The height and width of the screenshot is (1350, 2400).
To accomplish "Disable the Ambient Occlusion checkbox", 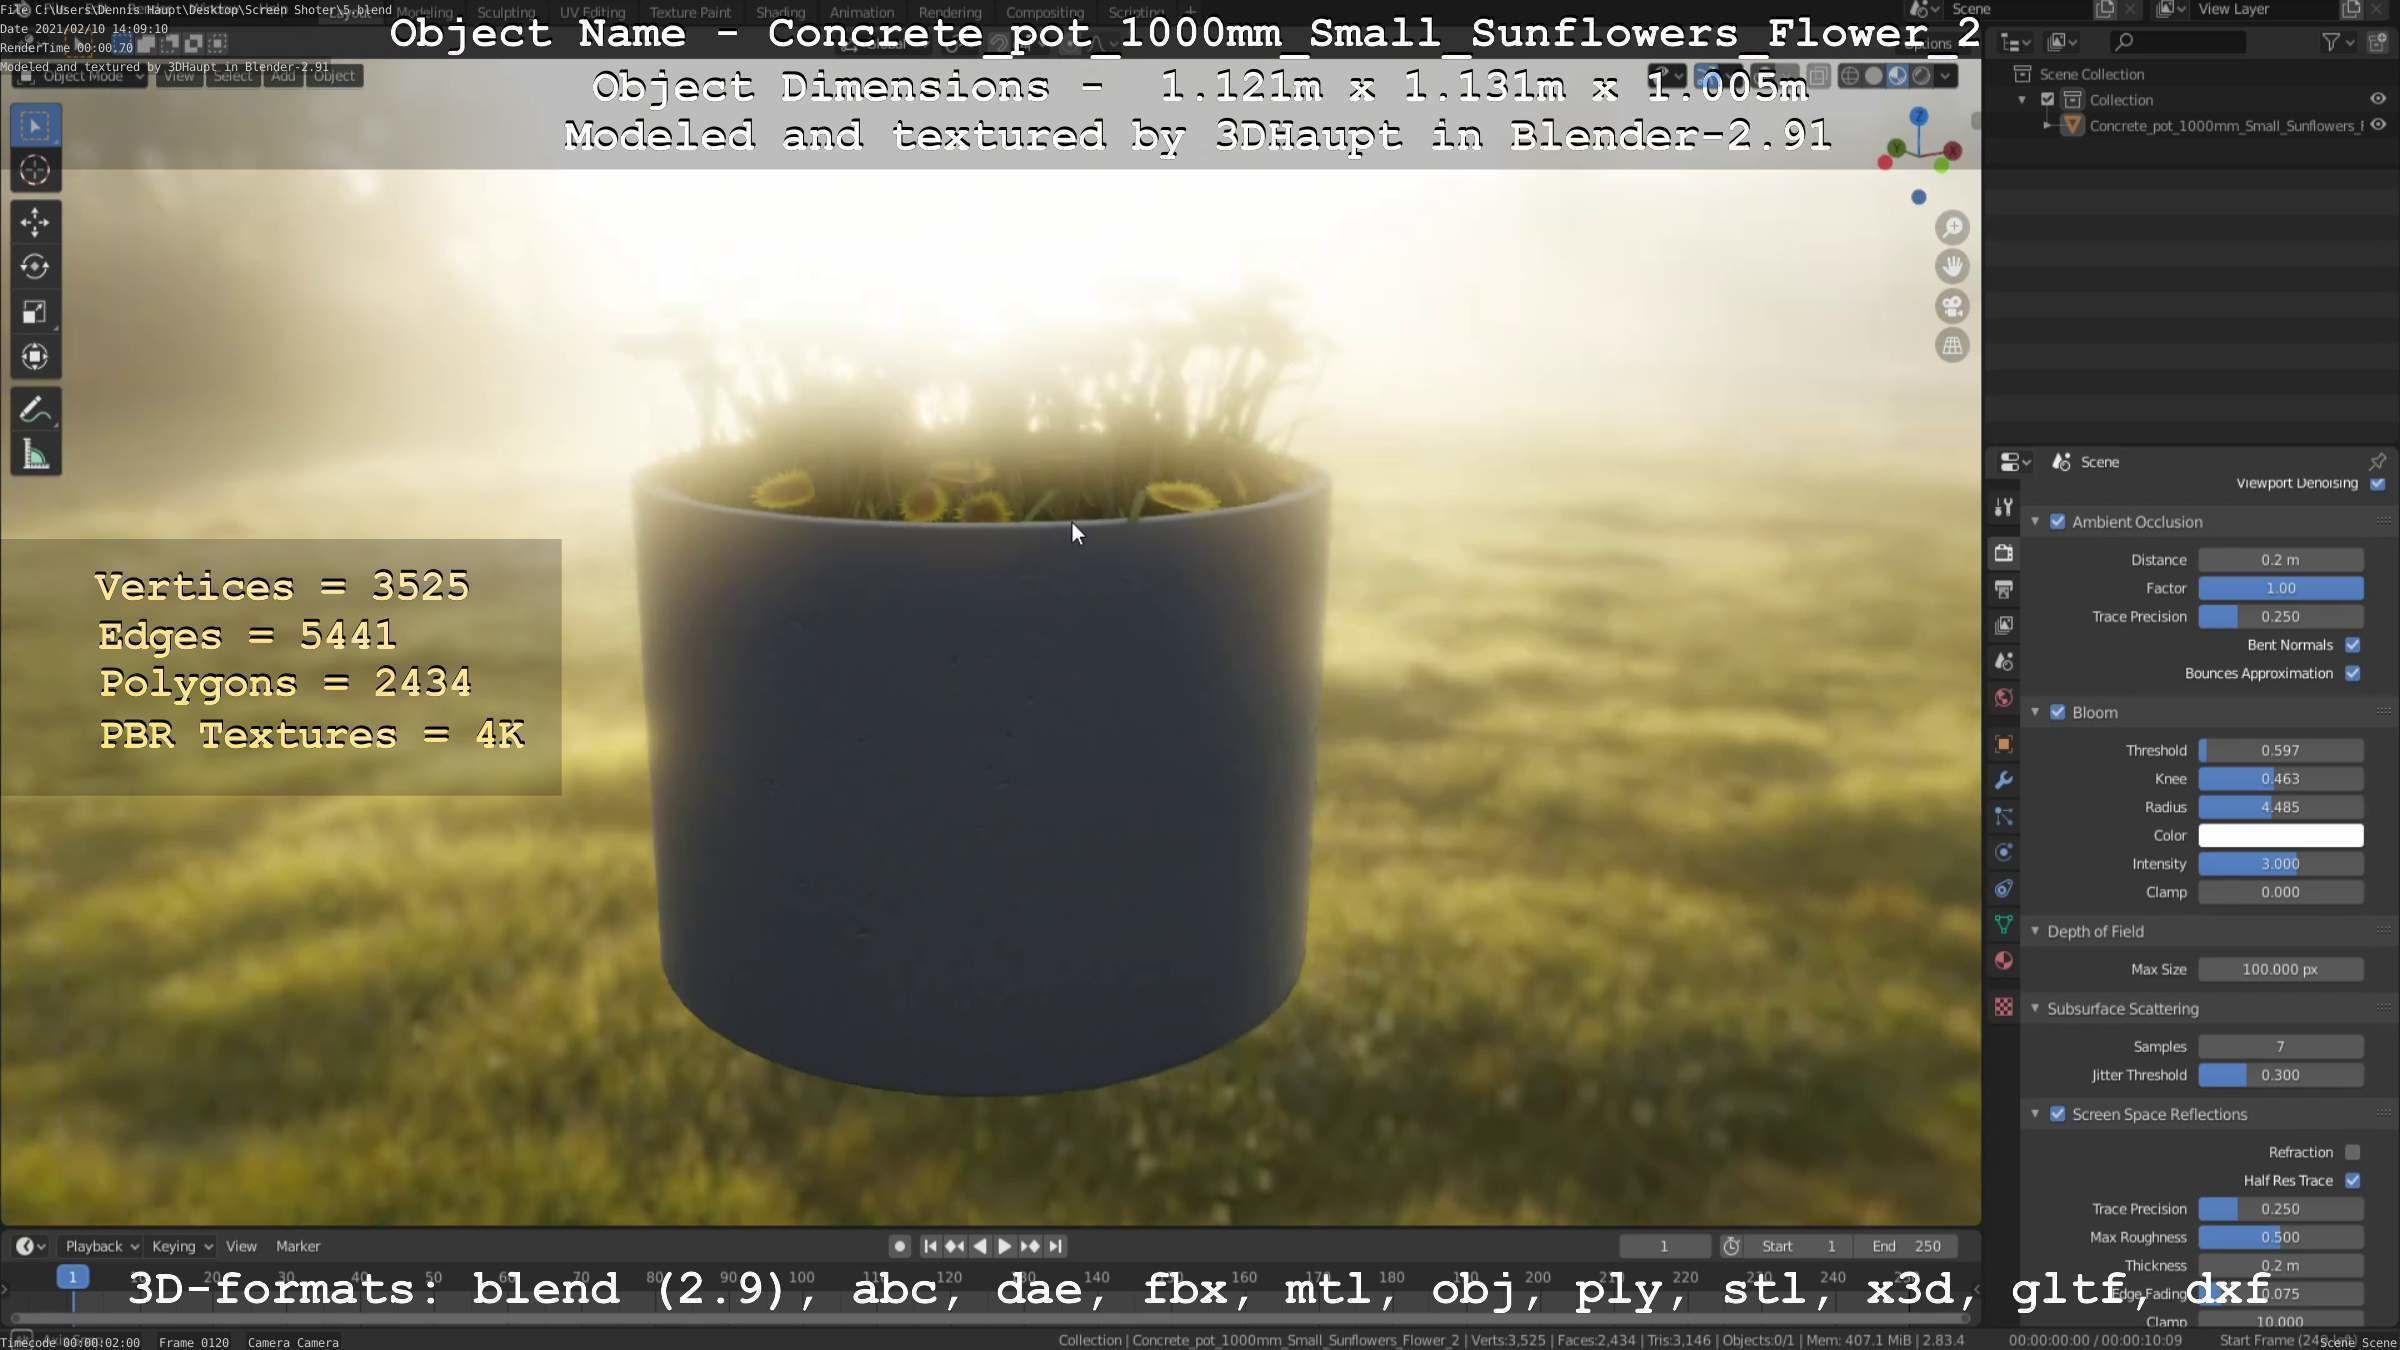I will pos(2058,522).
